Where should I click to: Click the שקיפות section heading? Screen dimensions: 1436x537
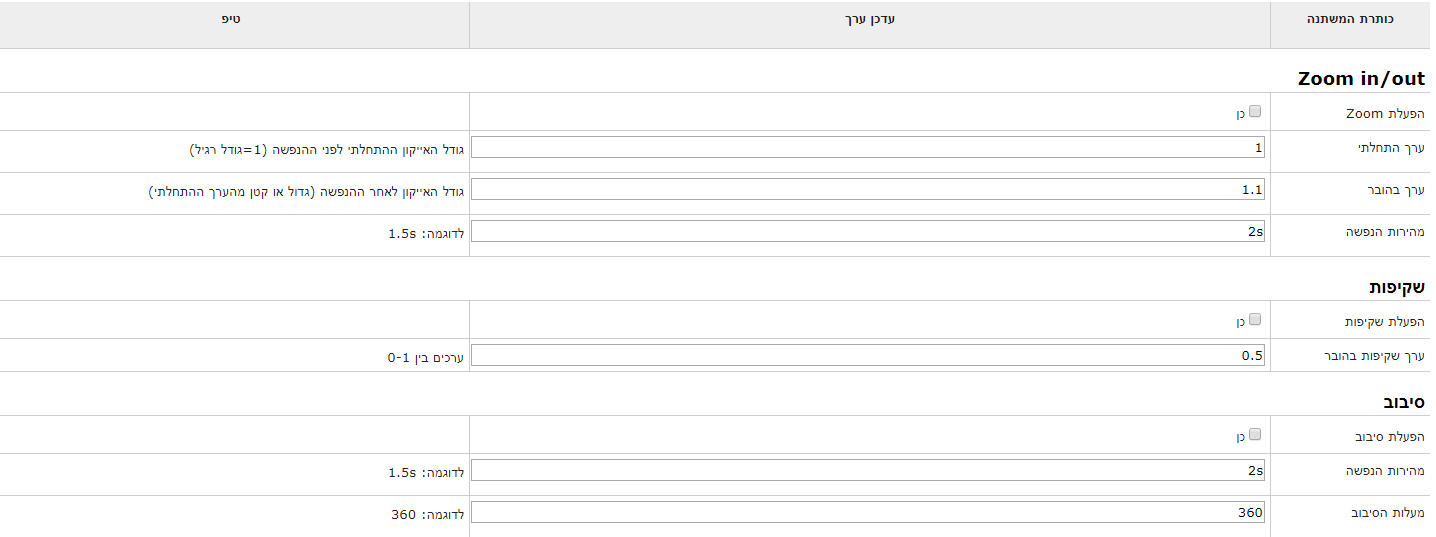1397,287
